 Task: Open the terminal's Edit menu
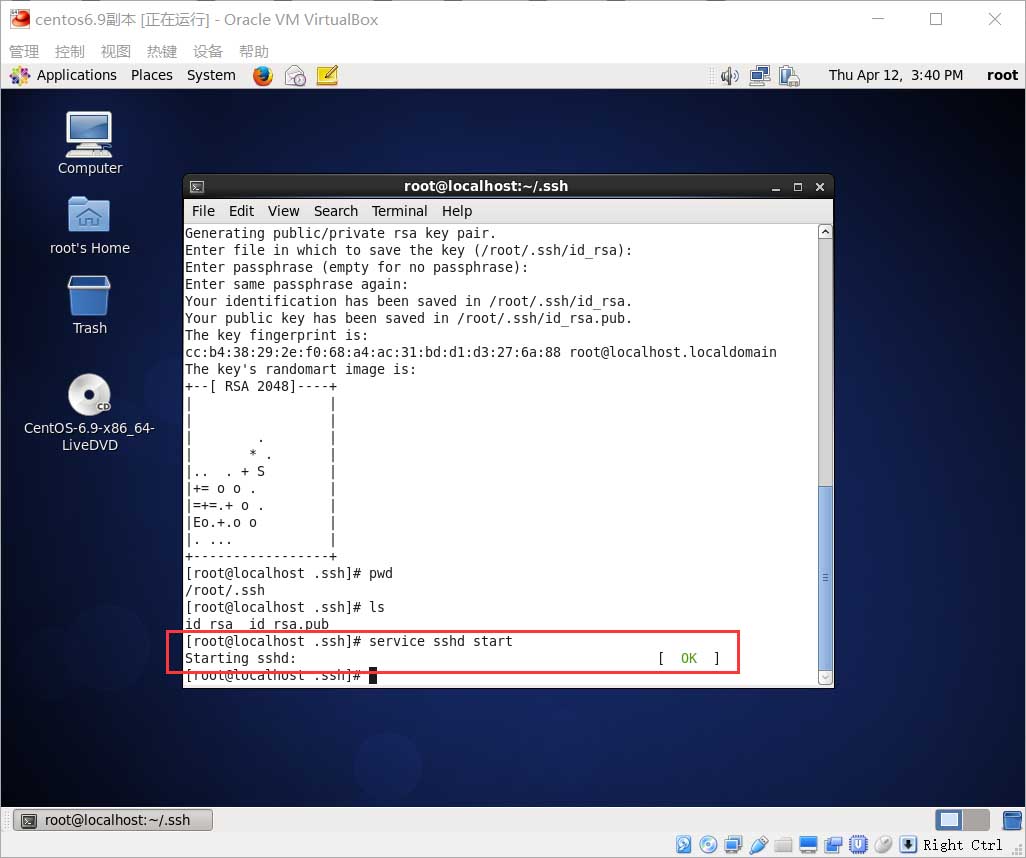tap(241, 211)
